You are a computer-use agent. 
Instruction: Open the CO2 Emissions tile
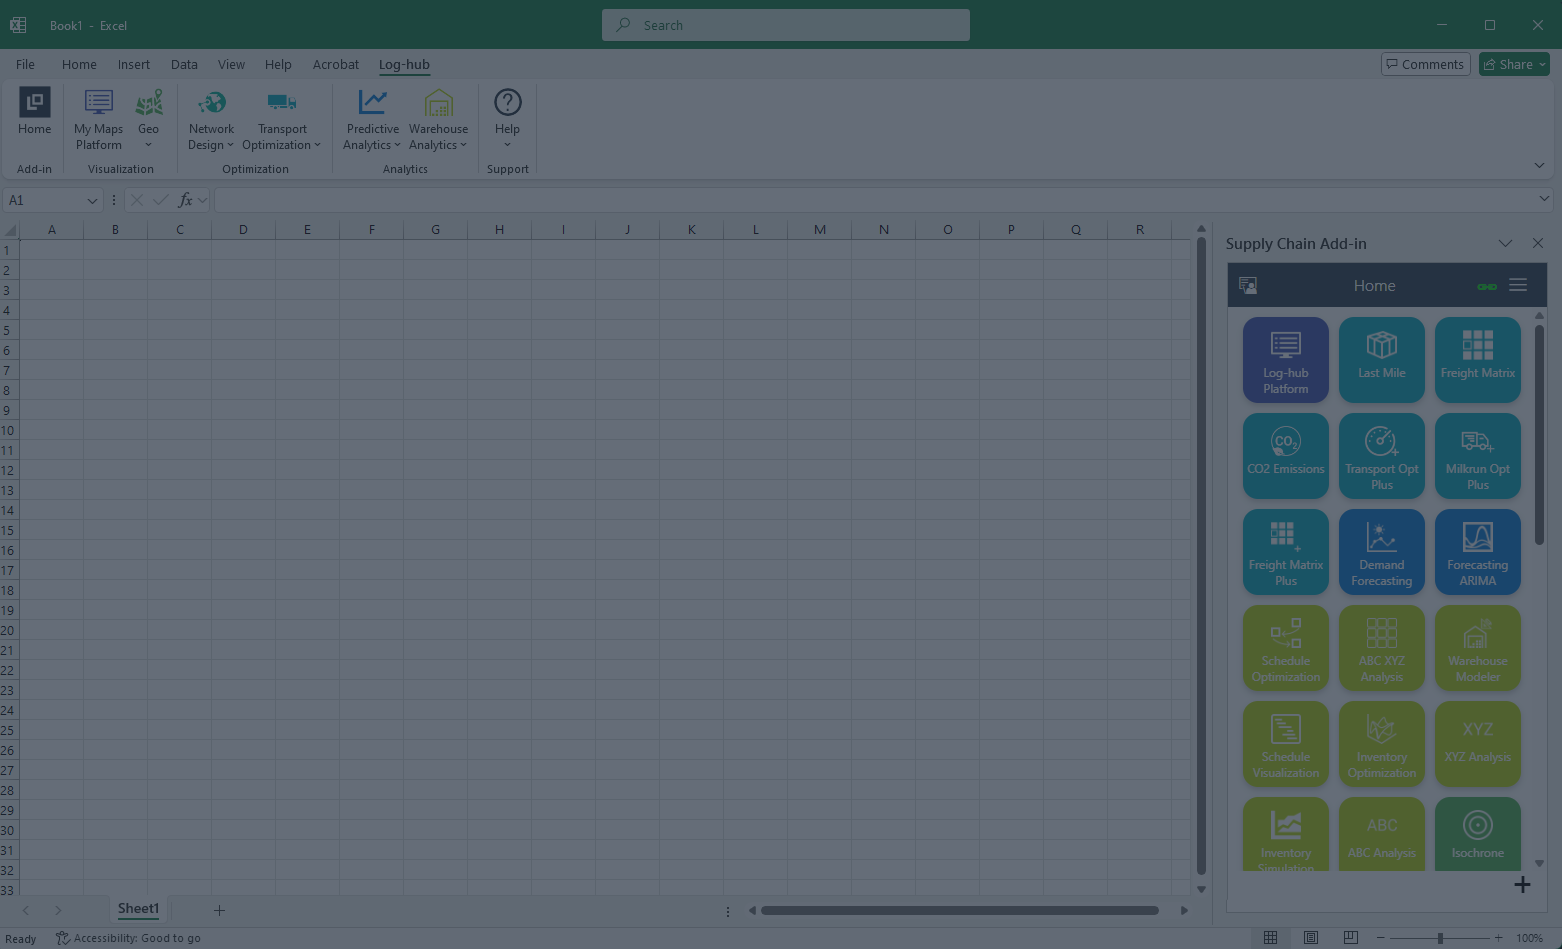[1286, 456]
